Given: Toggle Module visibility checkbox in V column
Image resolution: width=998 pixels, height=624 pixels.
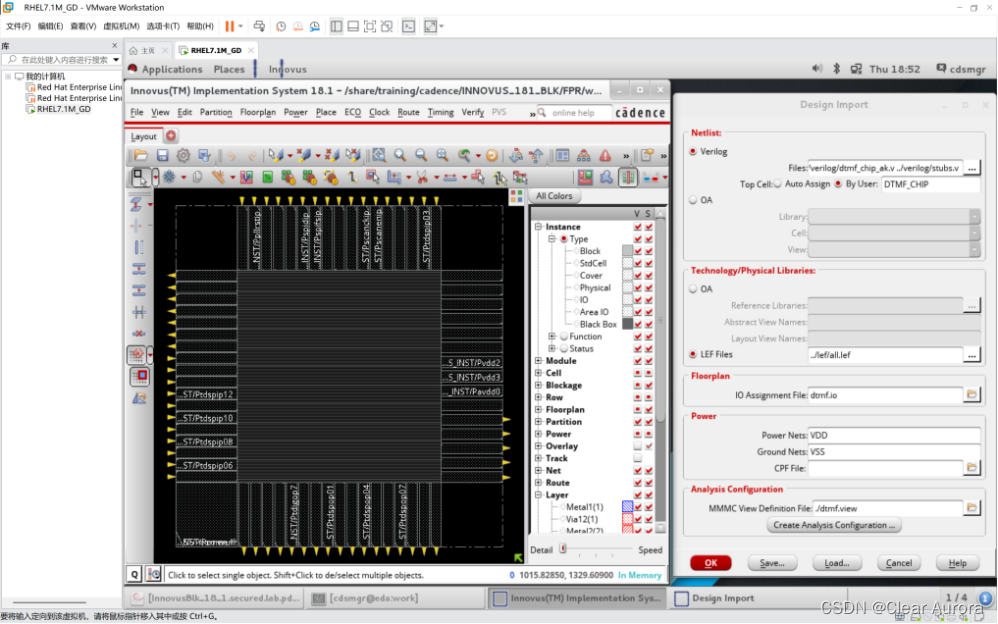Looking at the screenshot, I should tap(638, 361).
